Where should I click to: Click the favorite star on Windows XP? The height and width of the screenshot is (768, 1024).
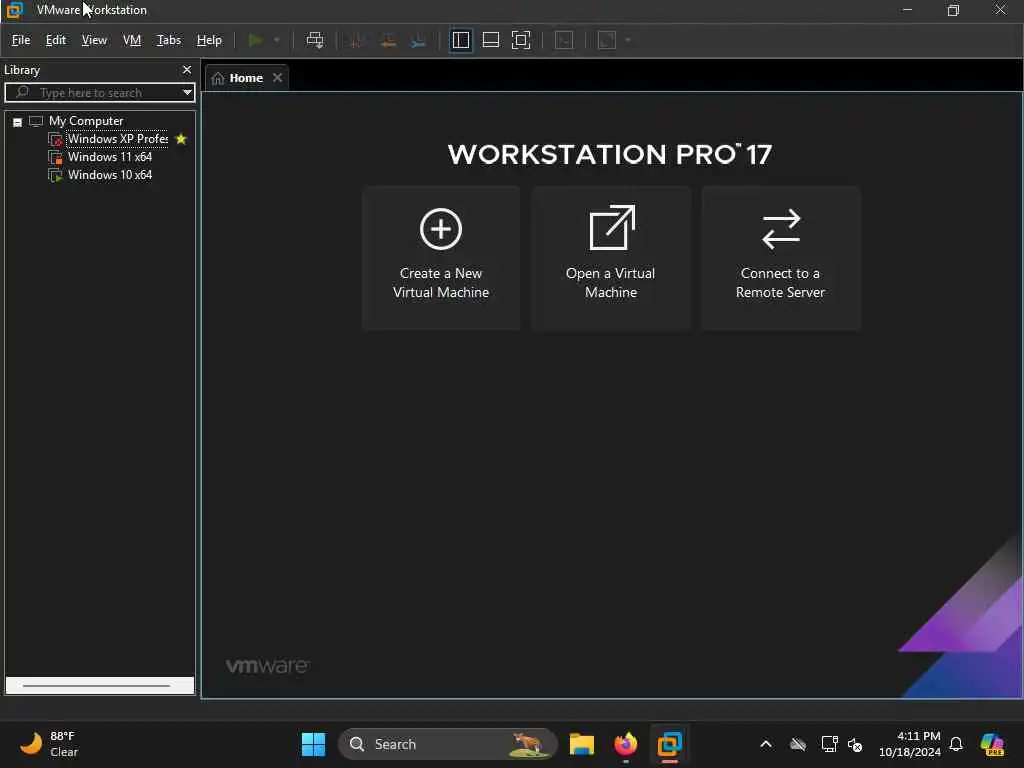tap(181, 138)
